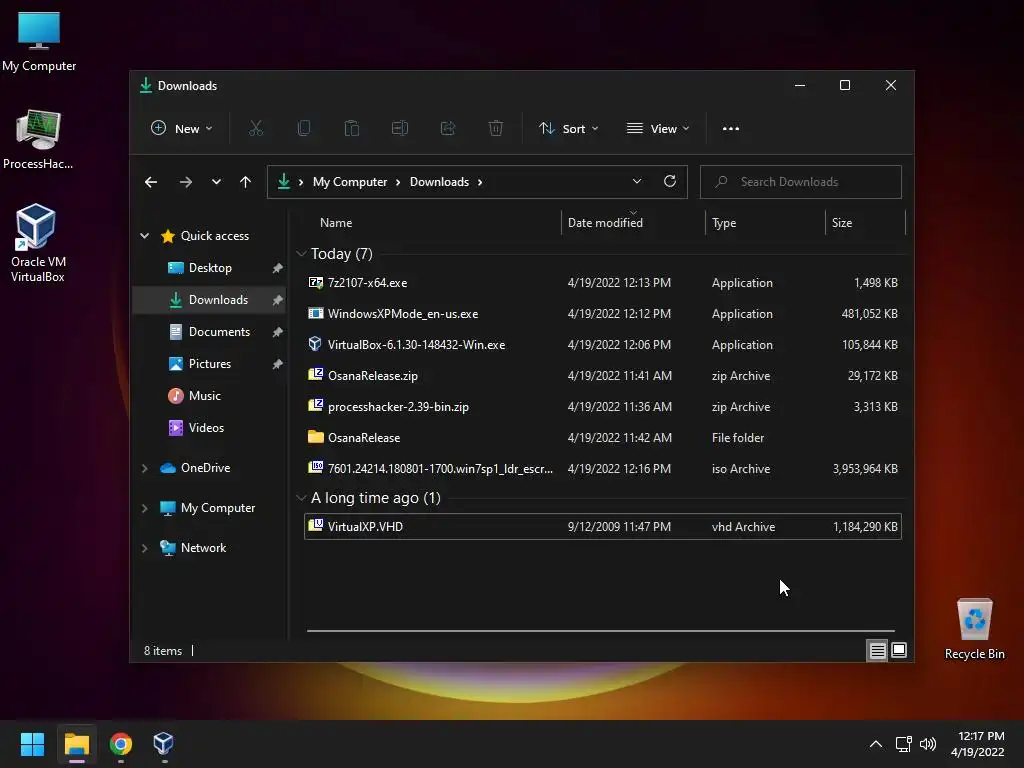
Task: Click the Rename toolbar icon
Action: click(x=400, y=129)
